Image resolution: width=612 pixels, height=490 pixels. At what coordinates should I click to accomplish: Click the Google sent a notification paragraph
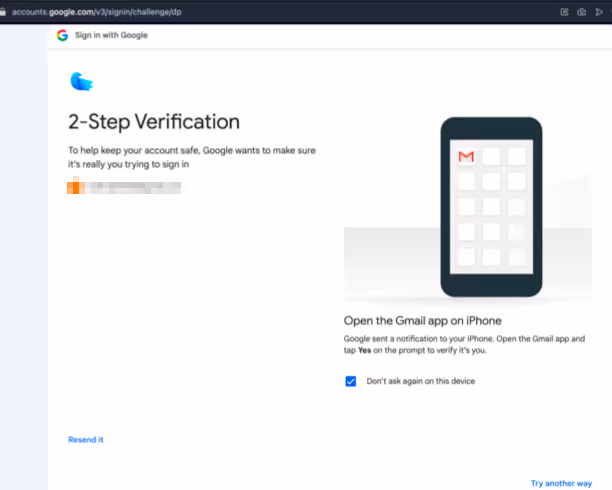pos(464,344)
